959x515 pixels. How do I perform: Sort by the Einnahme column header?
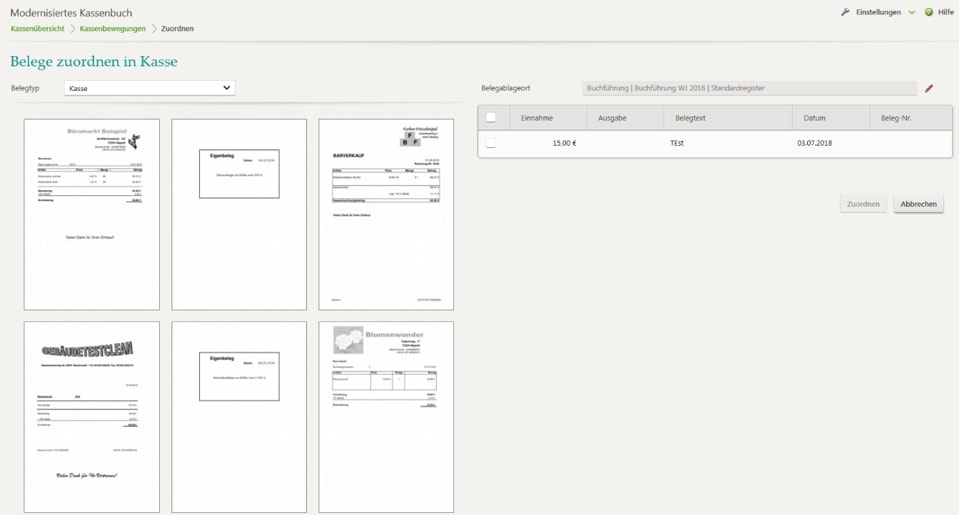[x=537, y=118]
